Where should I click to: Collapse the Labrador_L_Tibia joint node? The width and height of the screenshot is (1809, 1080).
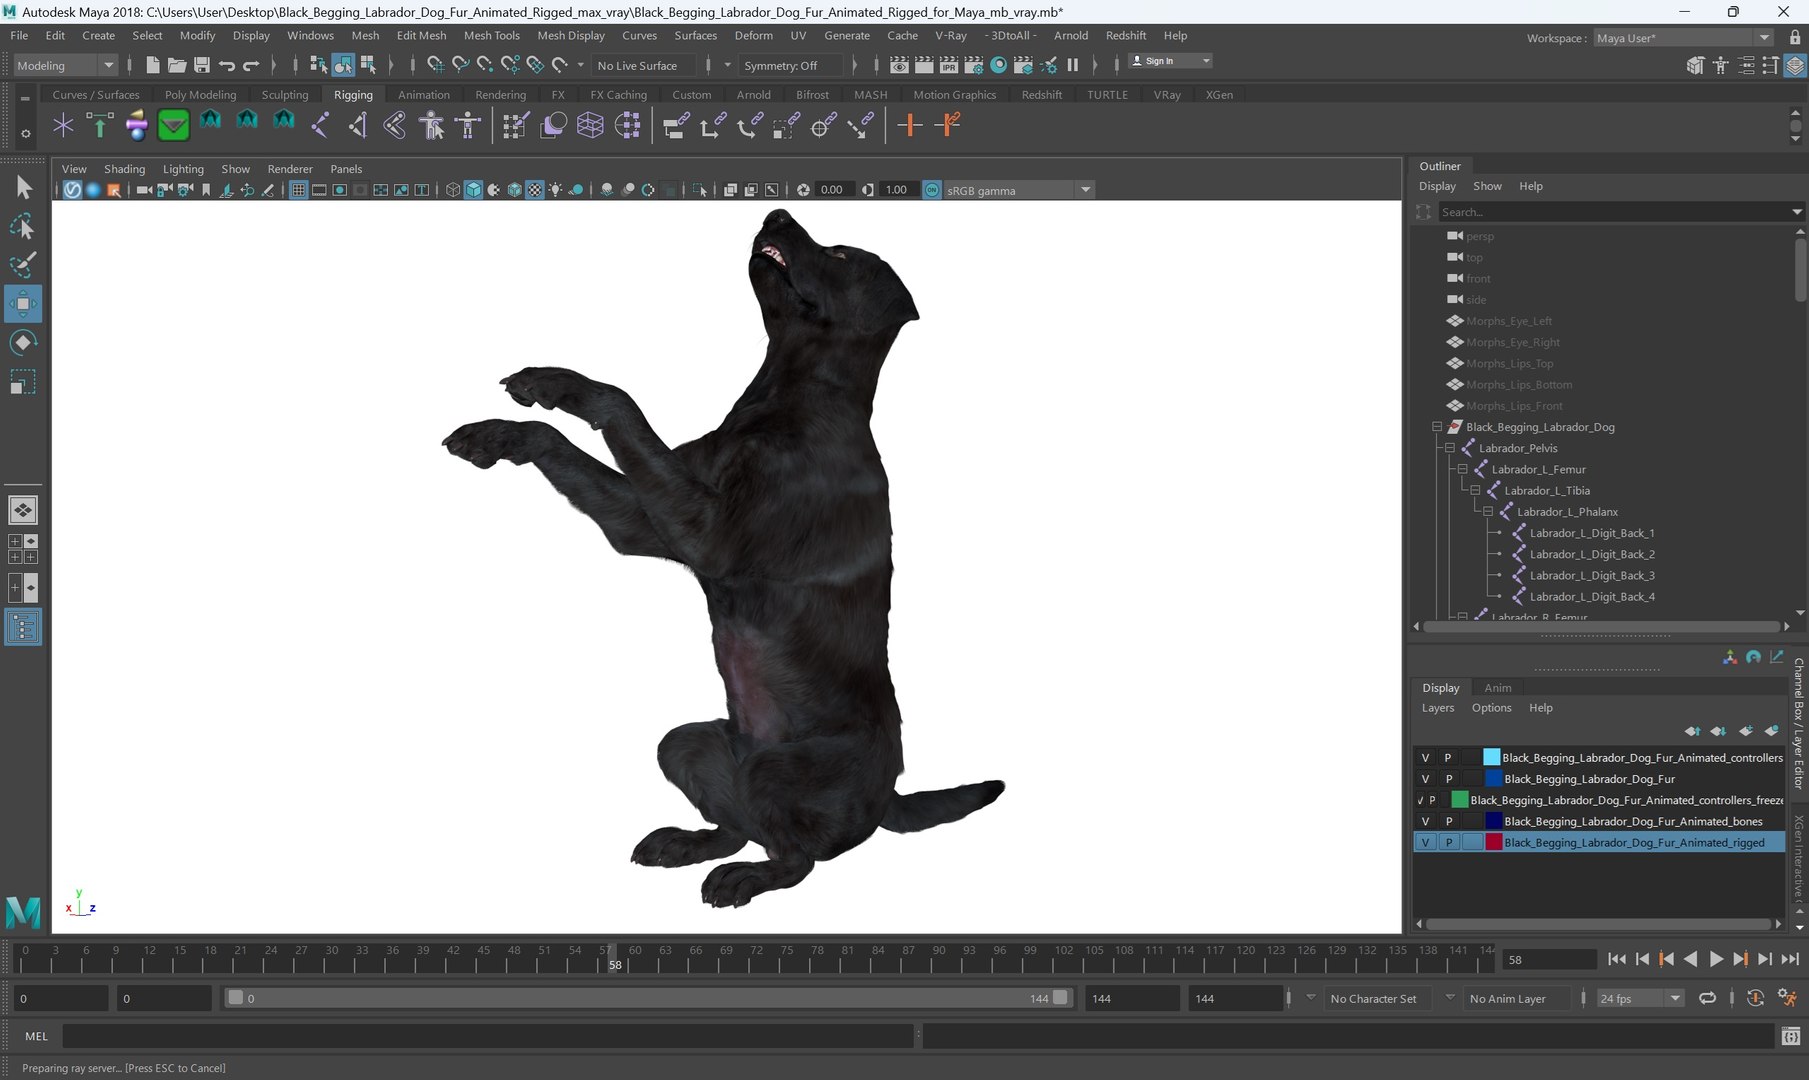tap(1475, 490)
